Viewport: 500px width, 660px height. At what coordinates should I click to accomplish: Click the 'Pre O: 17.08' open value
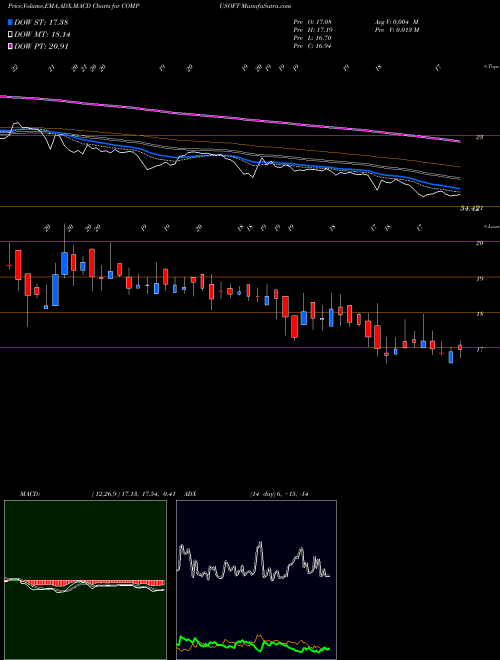pyautogui.click(x=313, y=22)
